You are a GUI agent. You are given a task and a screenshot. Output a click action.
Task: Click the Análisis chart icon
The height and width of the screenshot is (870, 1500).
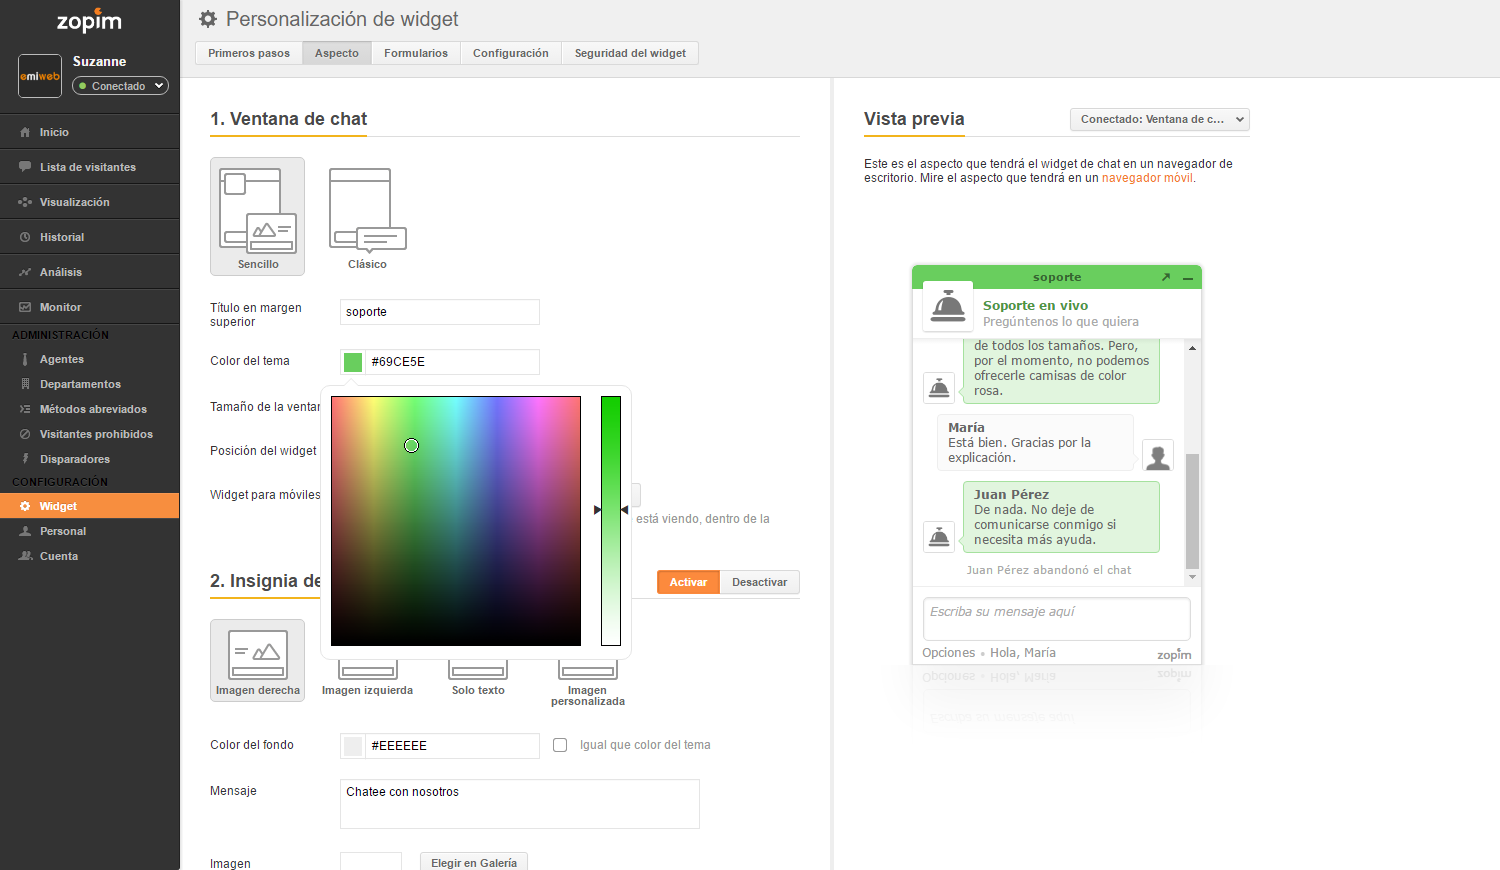pyautogui.click(x=25, y=272)
